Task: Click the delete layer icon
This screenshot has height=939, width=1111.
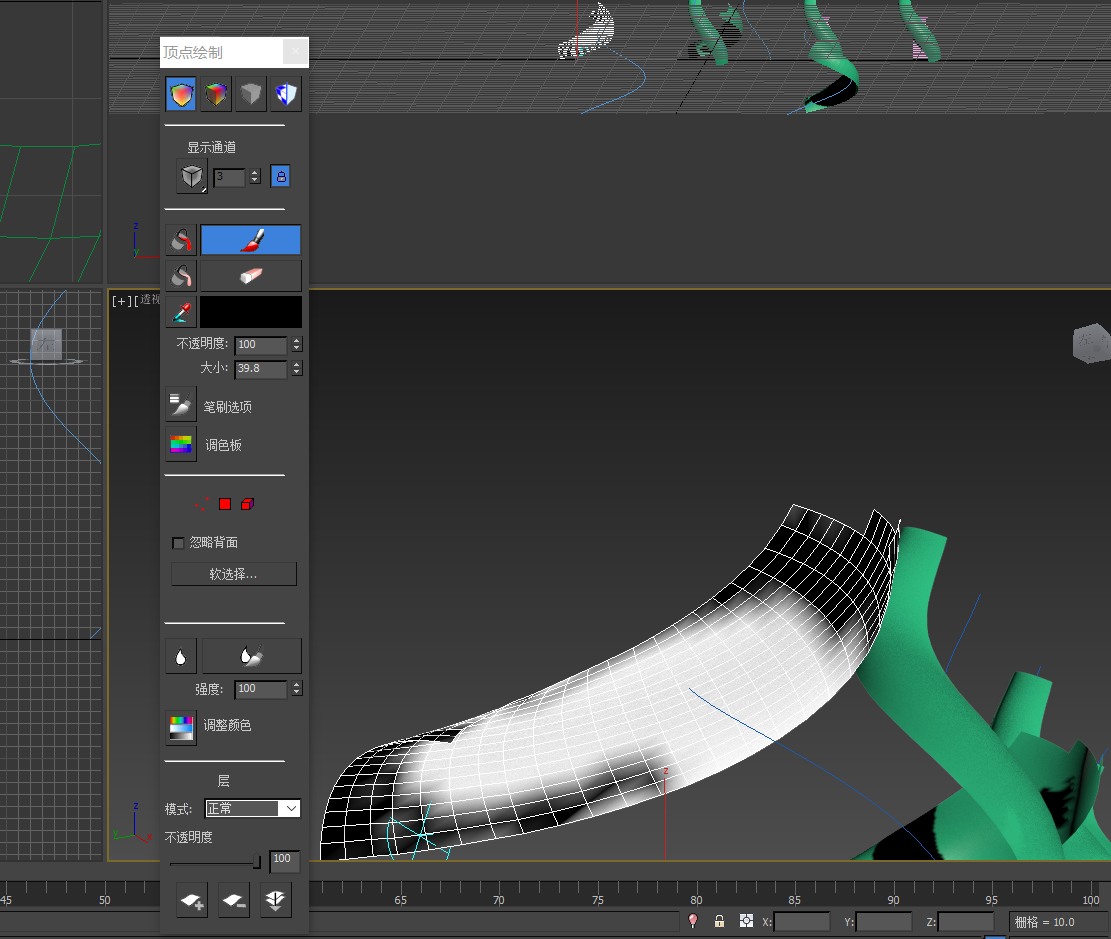Action: coord(234,901)
